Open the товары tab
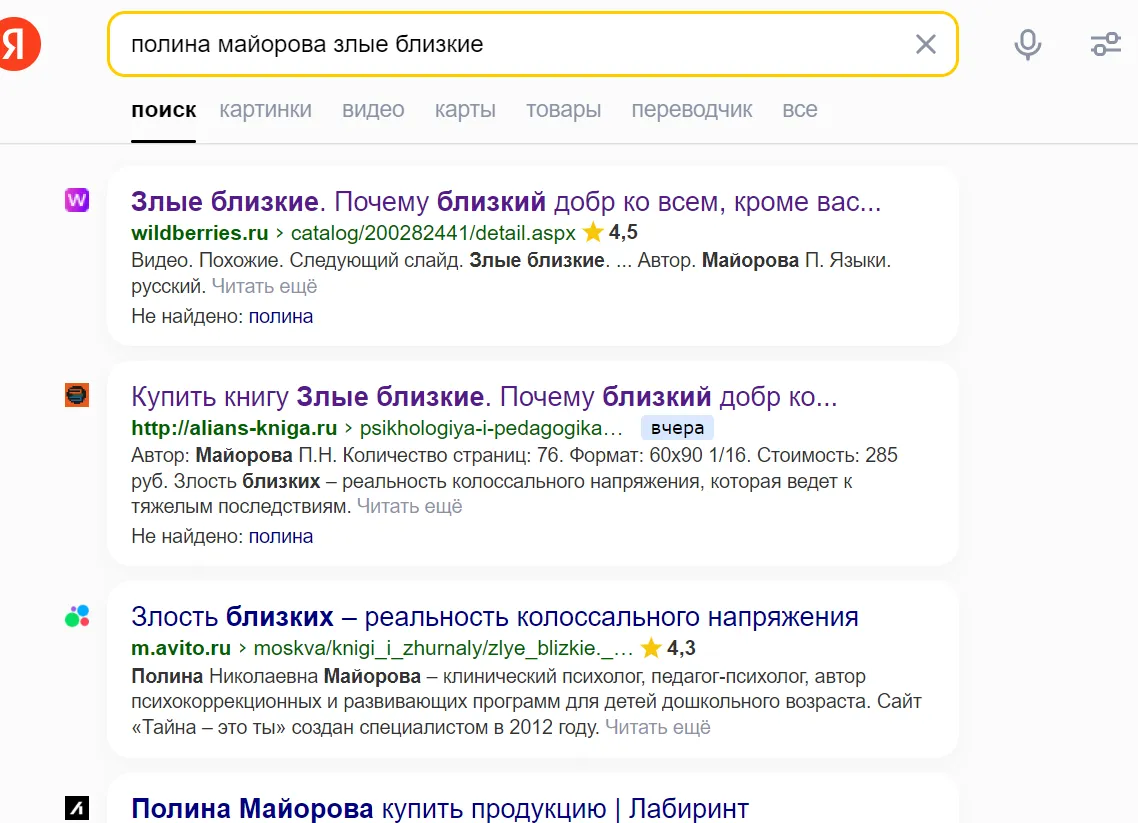The width and height of the screenshot is (1138, 823). click(563, 110)
